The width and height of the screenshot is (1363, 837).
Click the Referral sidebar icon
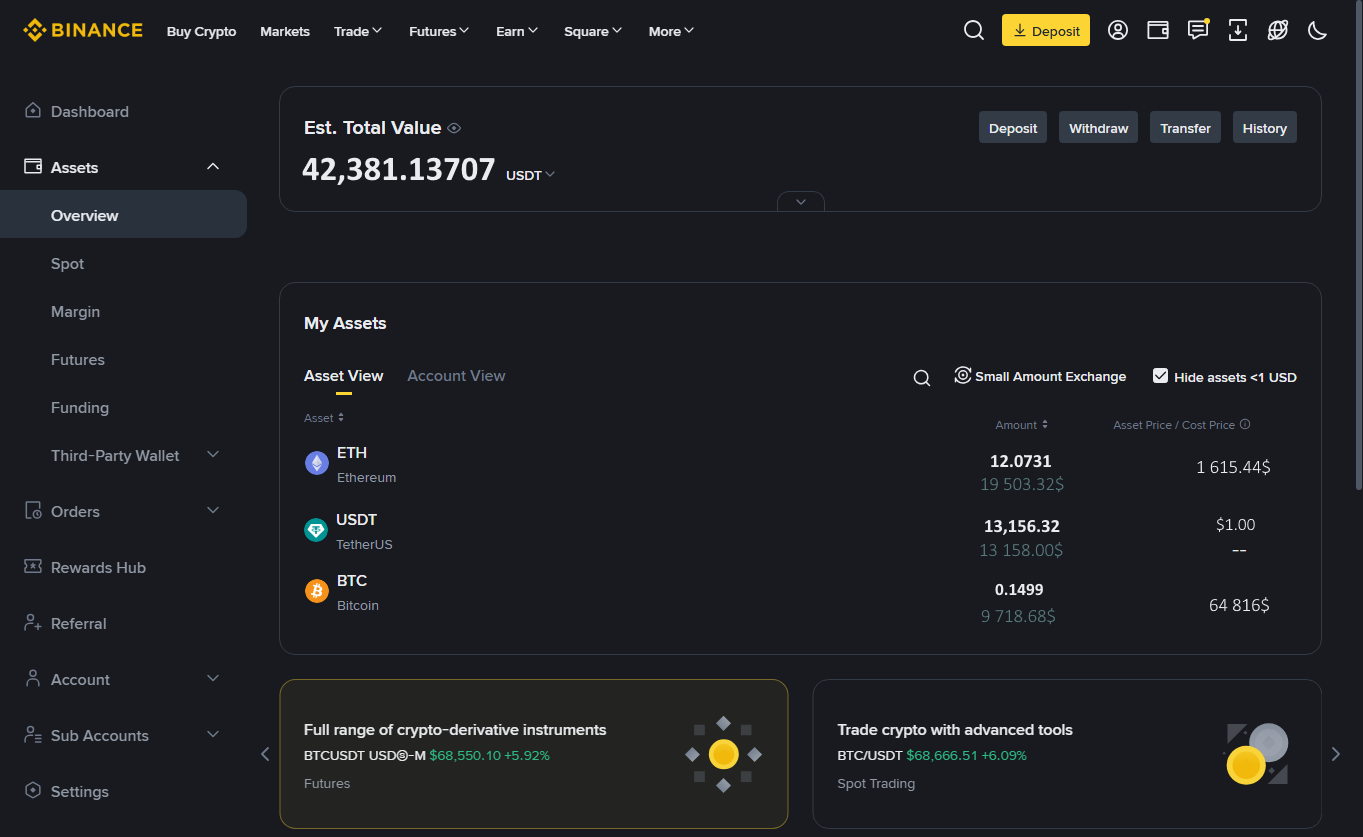33,623
